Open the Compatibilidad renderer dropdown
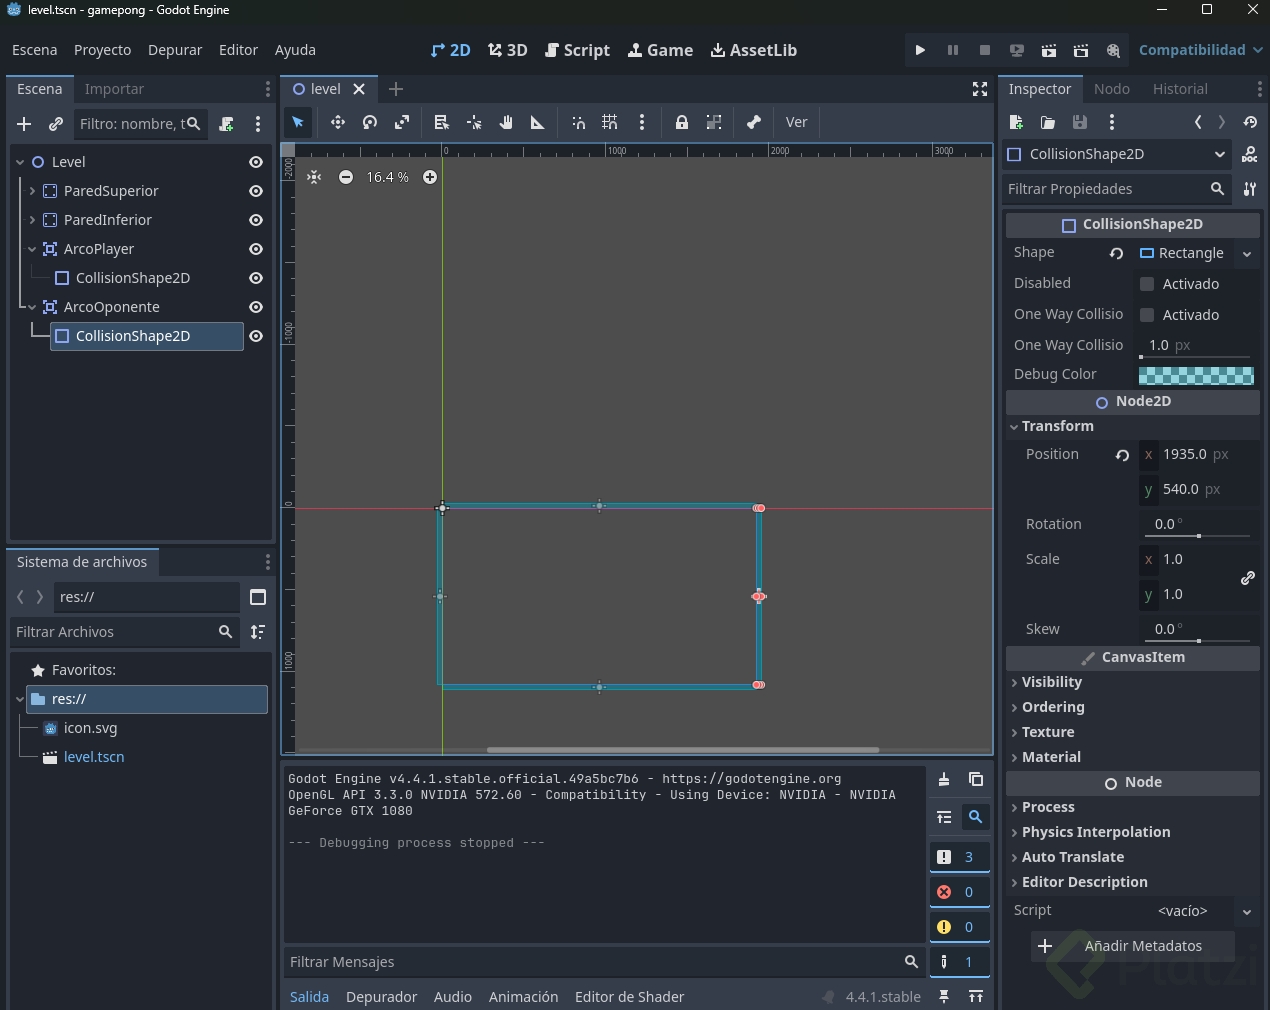Screen dimensions: 1270x1010 click(1200, 50)
